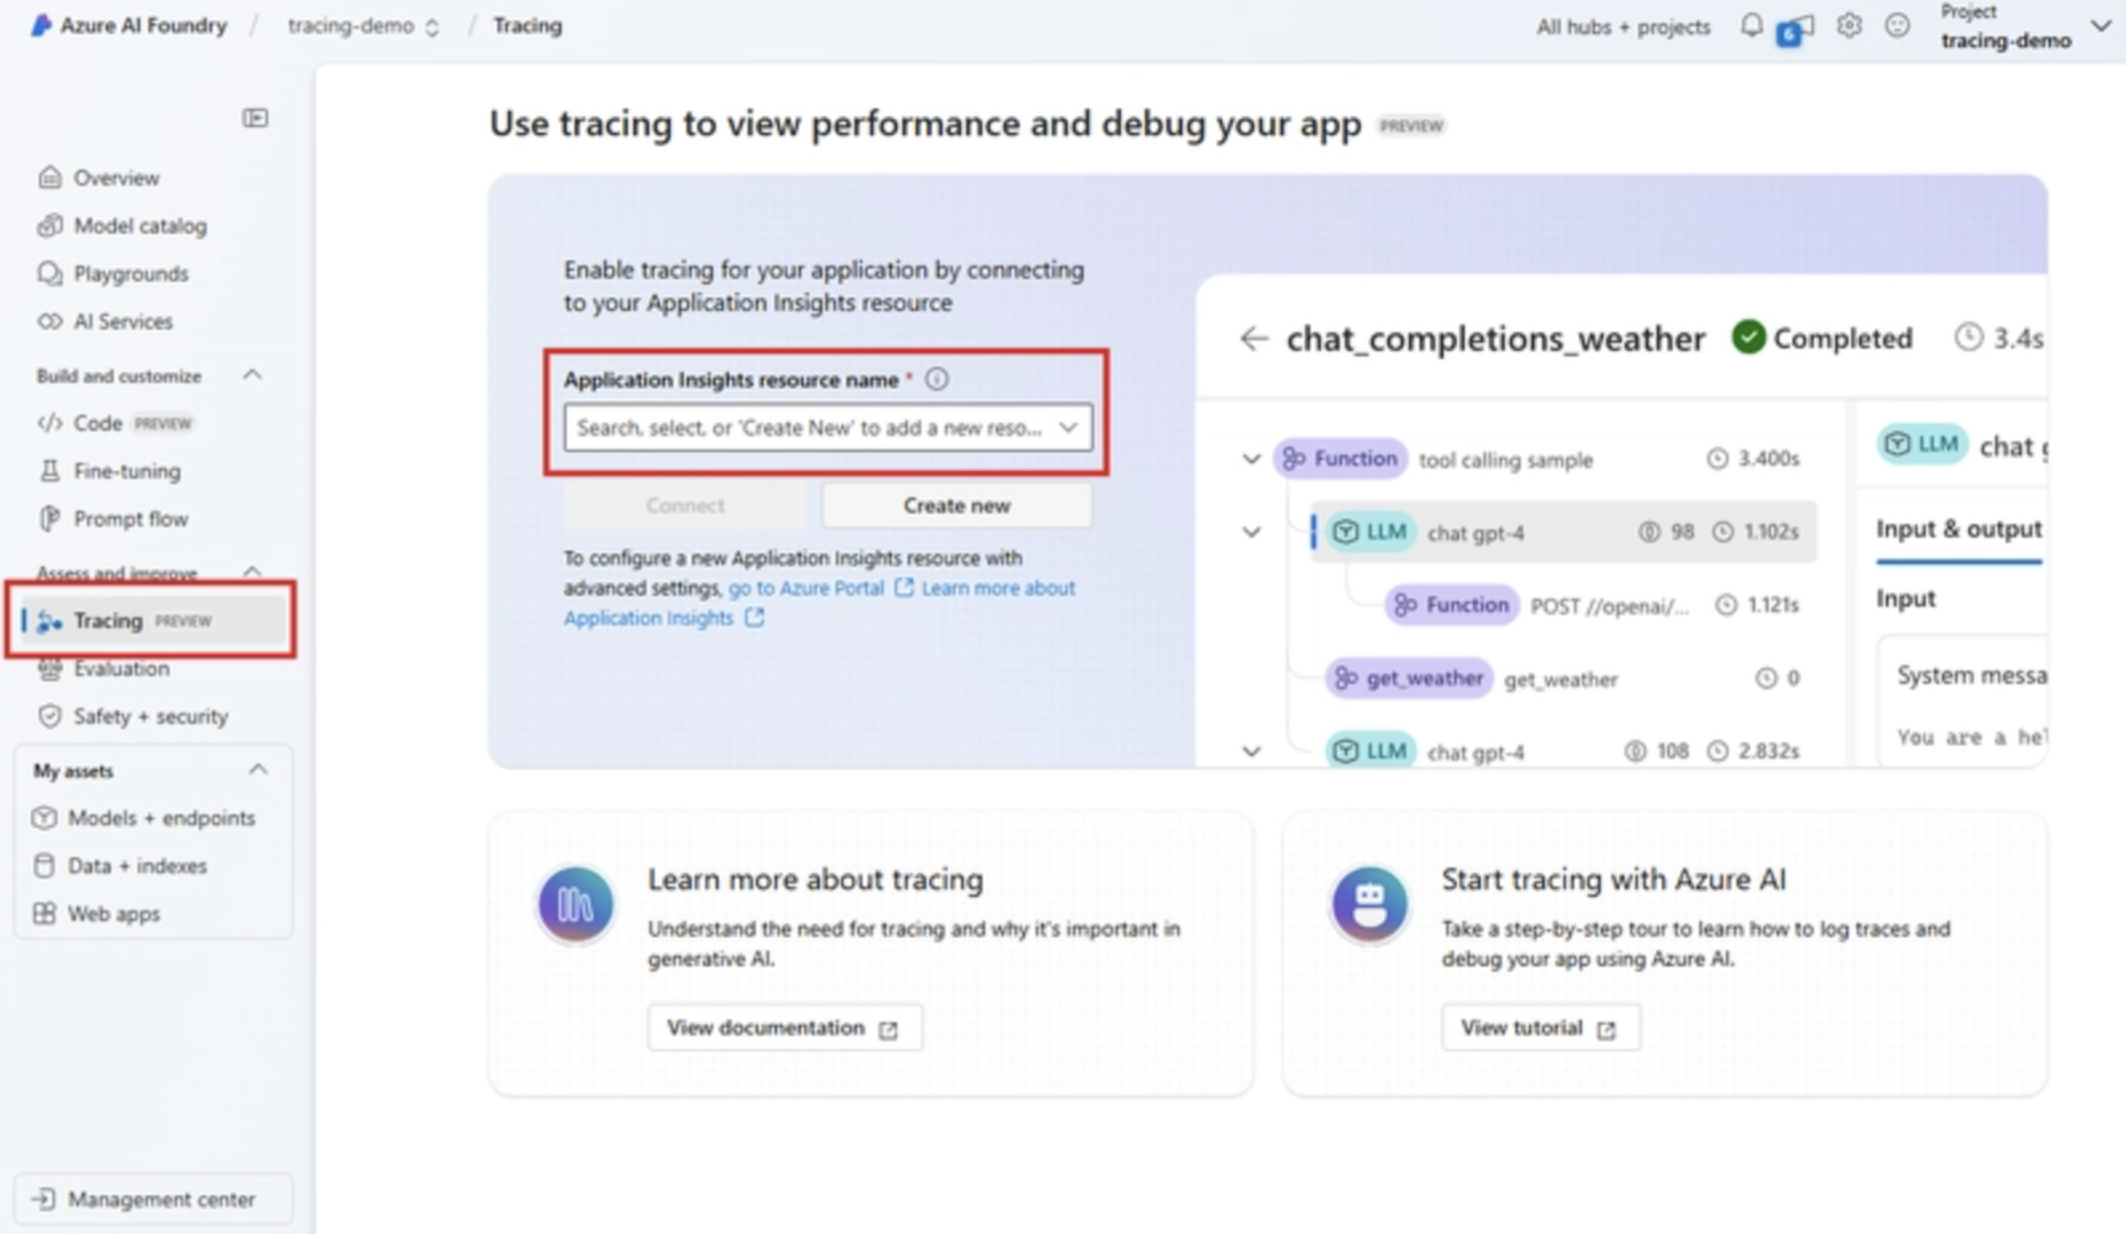Screen dimensions: 2126x1248
Task: Click the Create new button
Action: click(956, 506)
